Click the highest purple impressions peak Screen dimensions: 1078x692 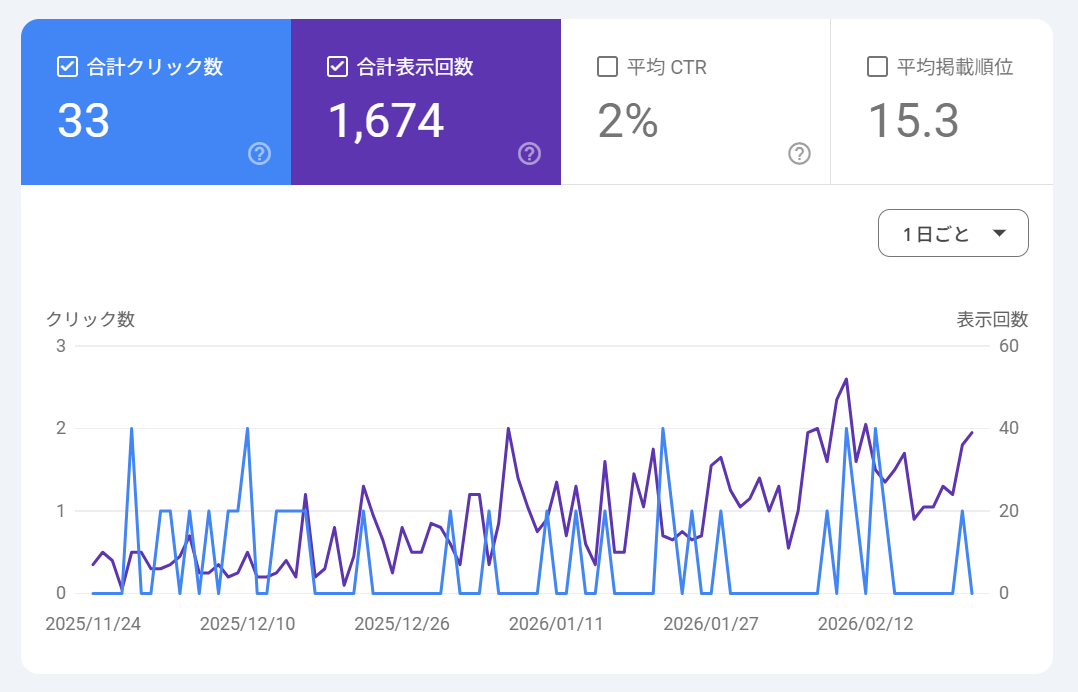click(845, 380)
